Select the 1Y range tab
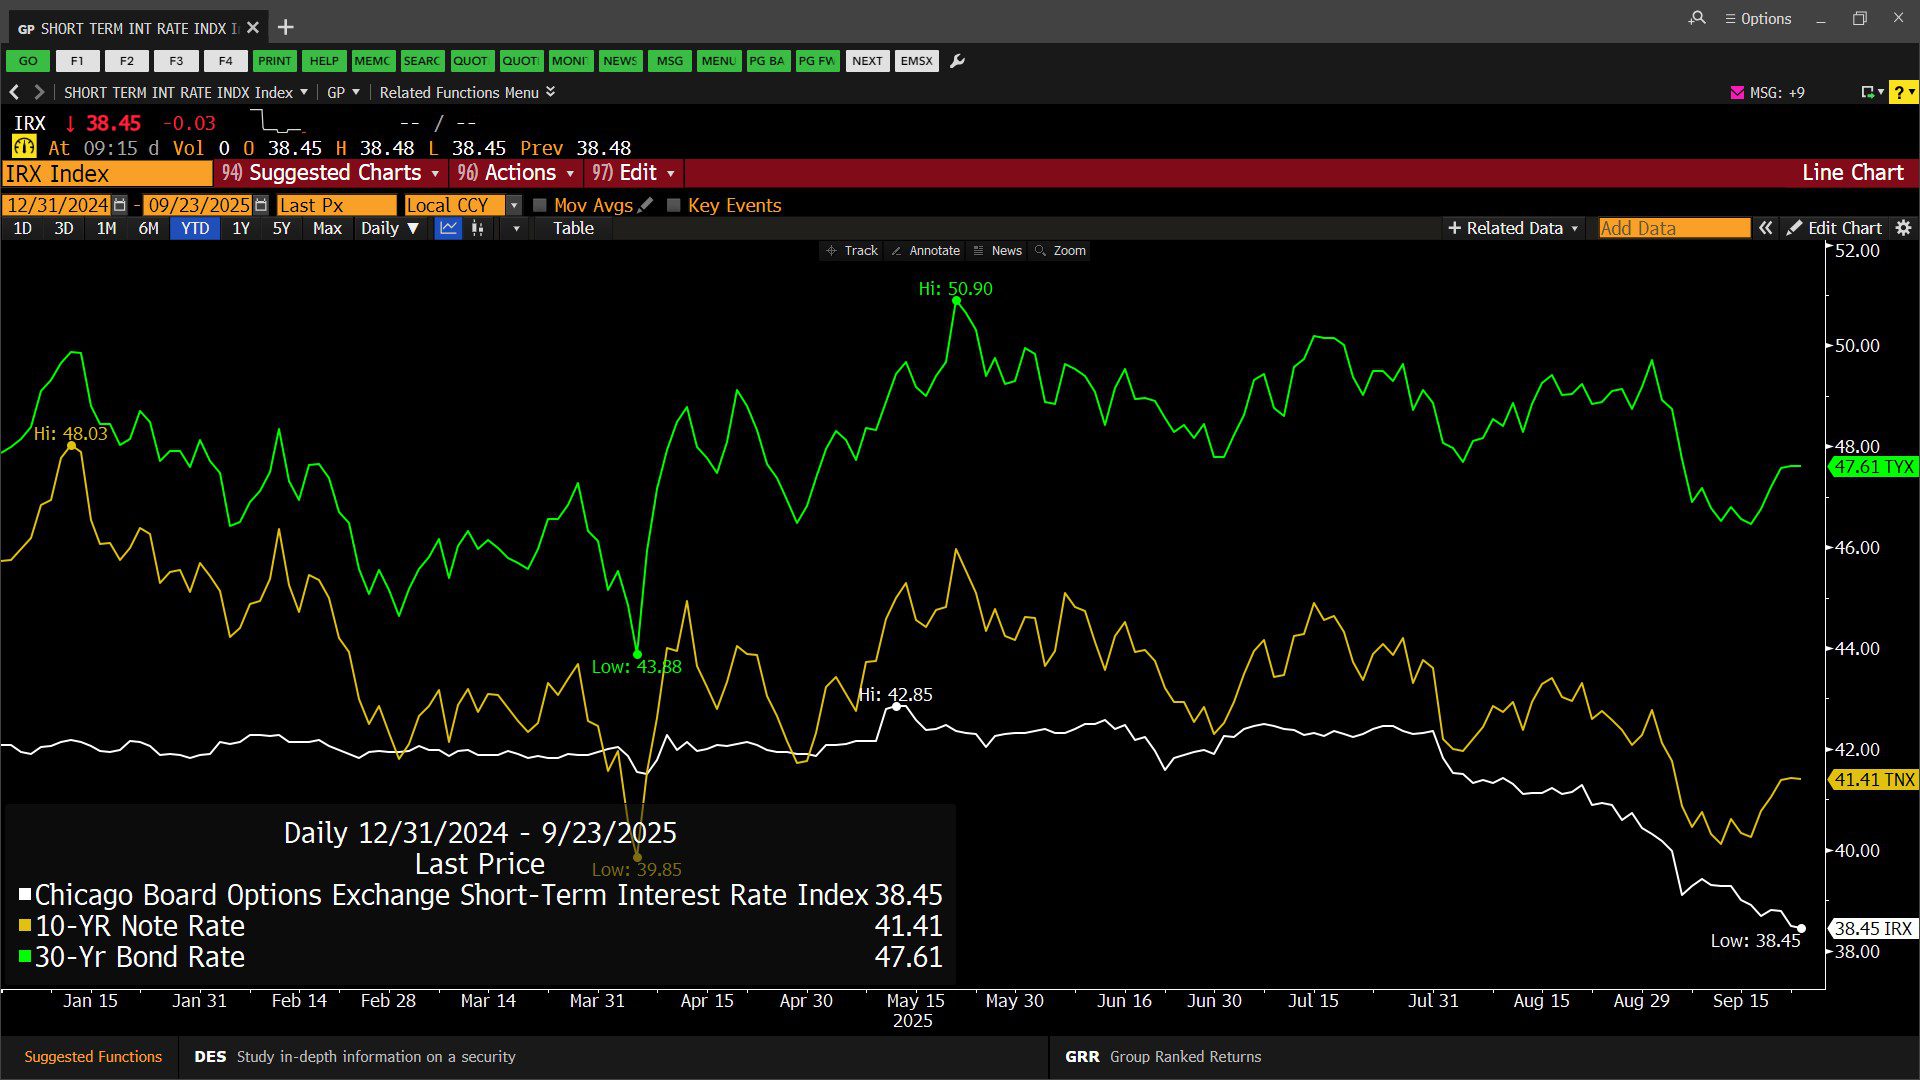The height and width of the screenshot is (1080, 1920). 241,228
